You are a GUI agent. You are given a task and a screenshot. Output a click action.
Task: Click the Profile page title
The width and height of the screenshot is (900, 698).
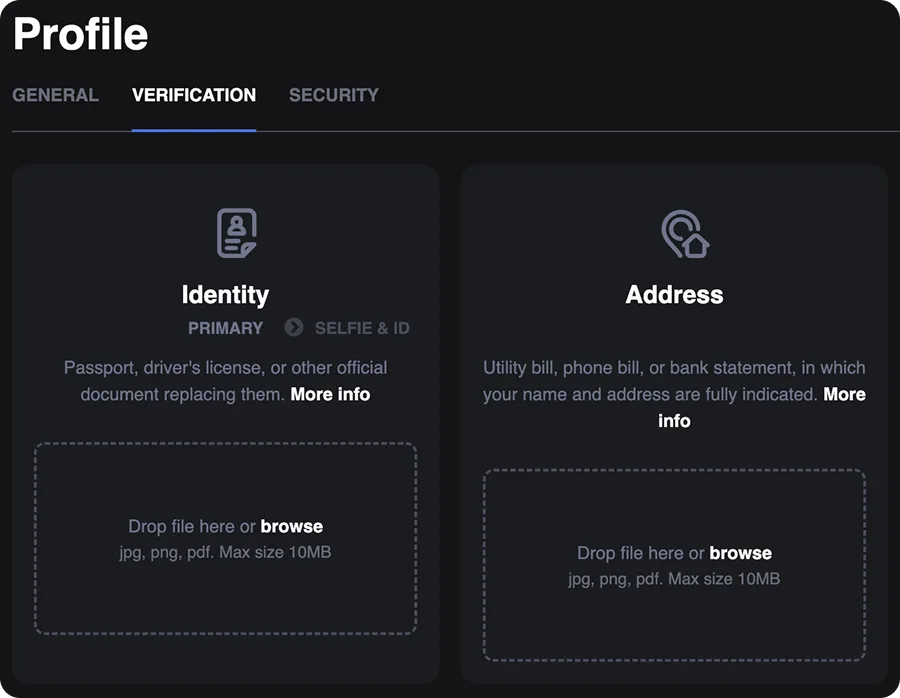point(80,33)
